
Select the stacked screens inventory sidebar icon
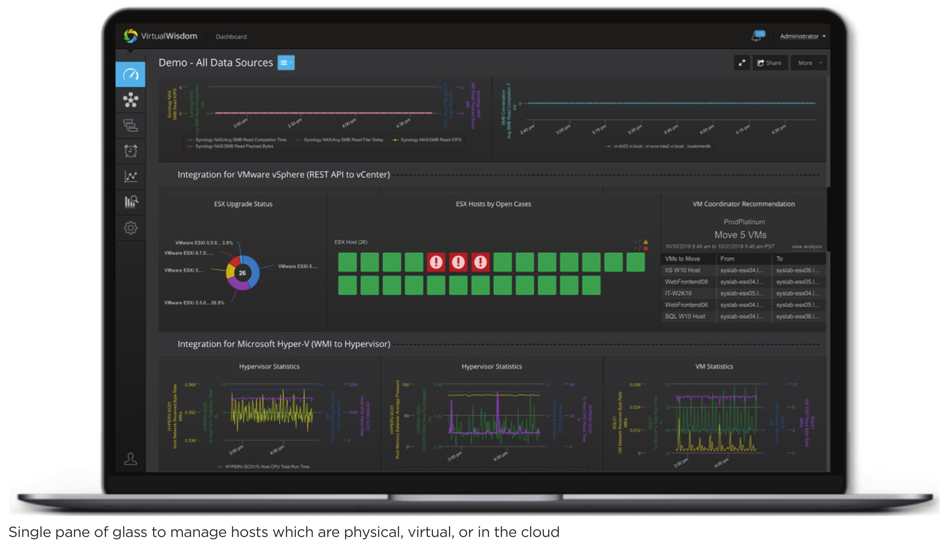point(130,125)
